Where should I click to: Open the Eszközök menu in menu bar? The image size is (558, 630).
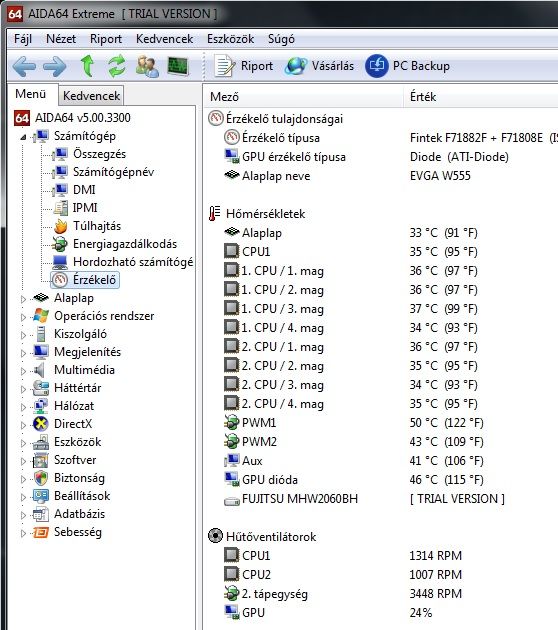click(x=231, y=39)
